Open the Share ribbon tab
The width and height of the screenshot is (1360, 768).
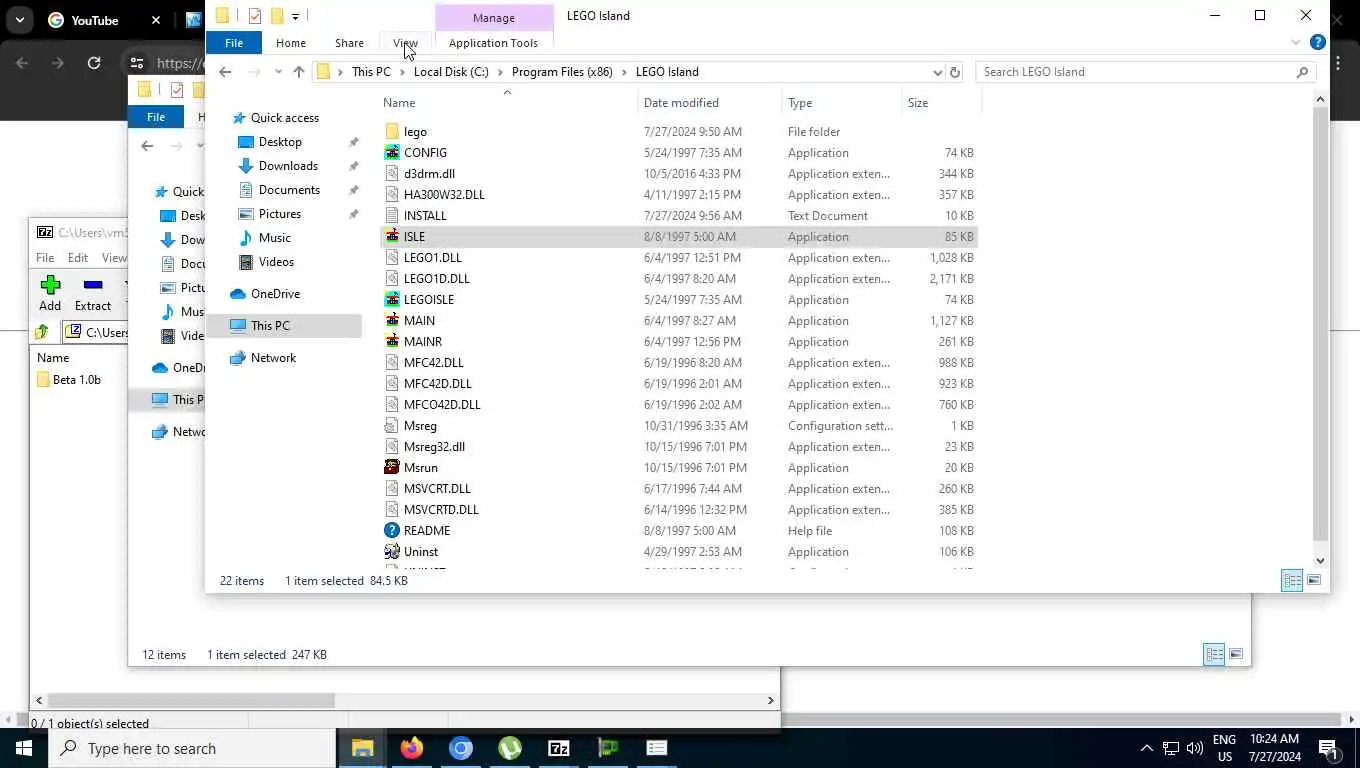pyautogui.click(x=349, y=43)
